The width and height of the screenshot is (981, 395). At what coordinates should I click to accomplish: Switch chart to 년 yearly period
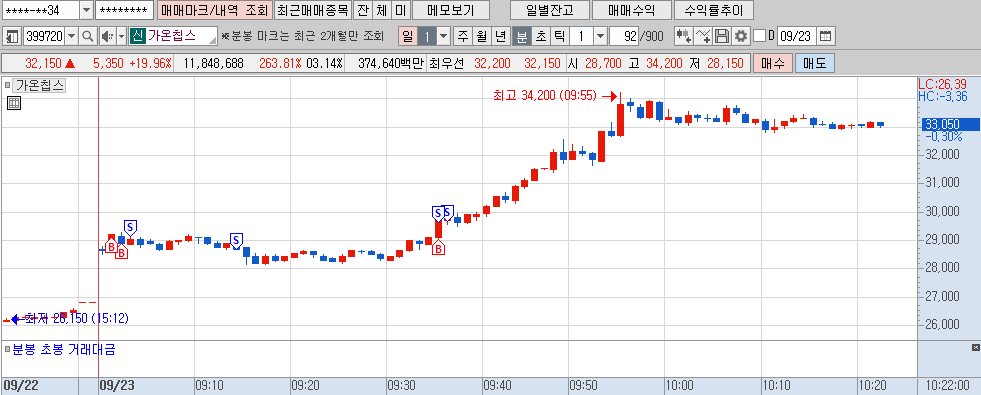pos(500,36)
